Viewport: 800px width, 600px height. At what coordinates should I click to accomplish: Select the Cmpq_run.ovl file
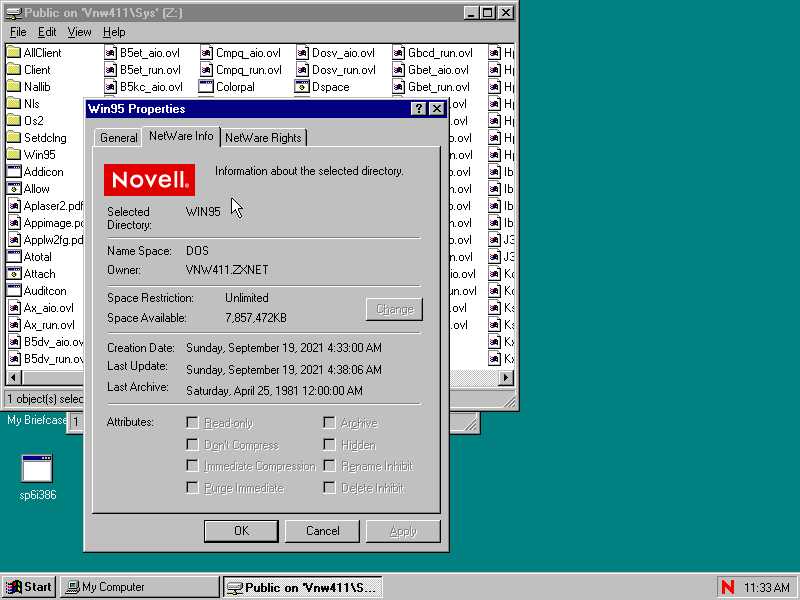tap(241, 70)
